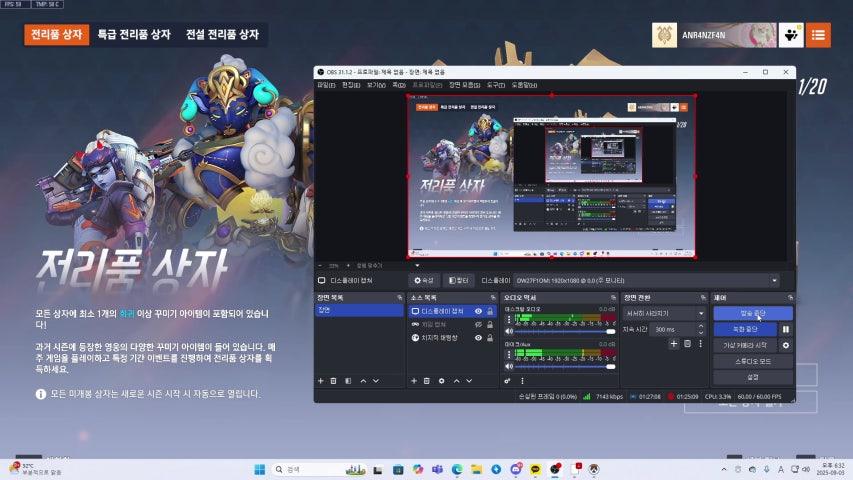Move source down in 소스 목록
This screenshot has height=480, width=853.
click(x=469, y=381)
